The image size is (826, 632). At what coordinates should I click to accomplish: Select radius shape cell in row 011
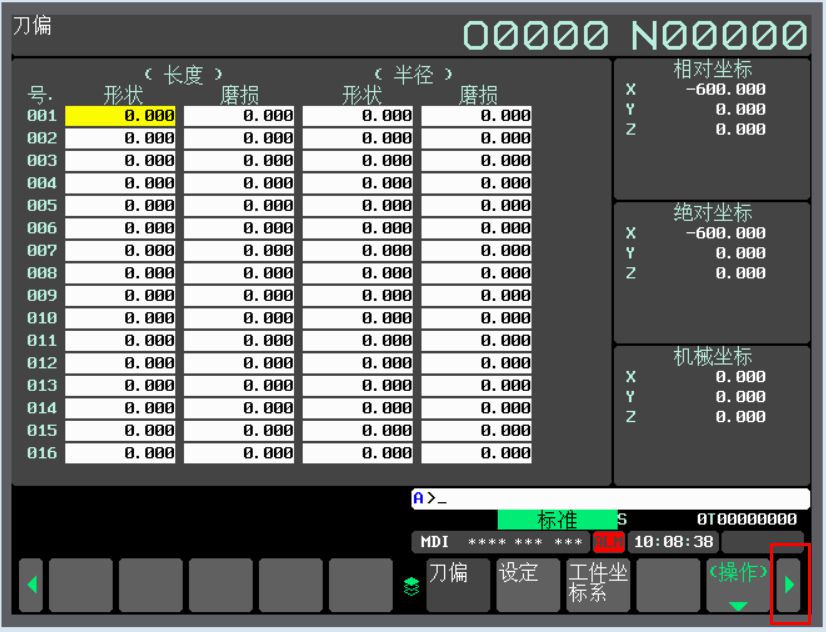point(358,341)
